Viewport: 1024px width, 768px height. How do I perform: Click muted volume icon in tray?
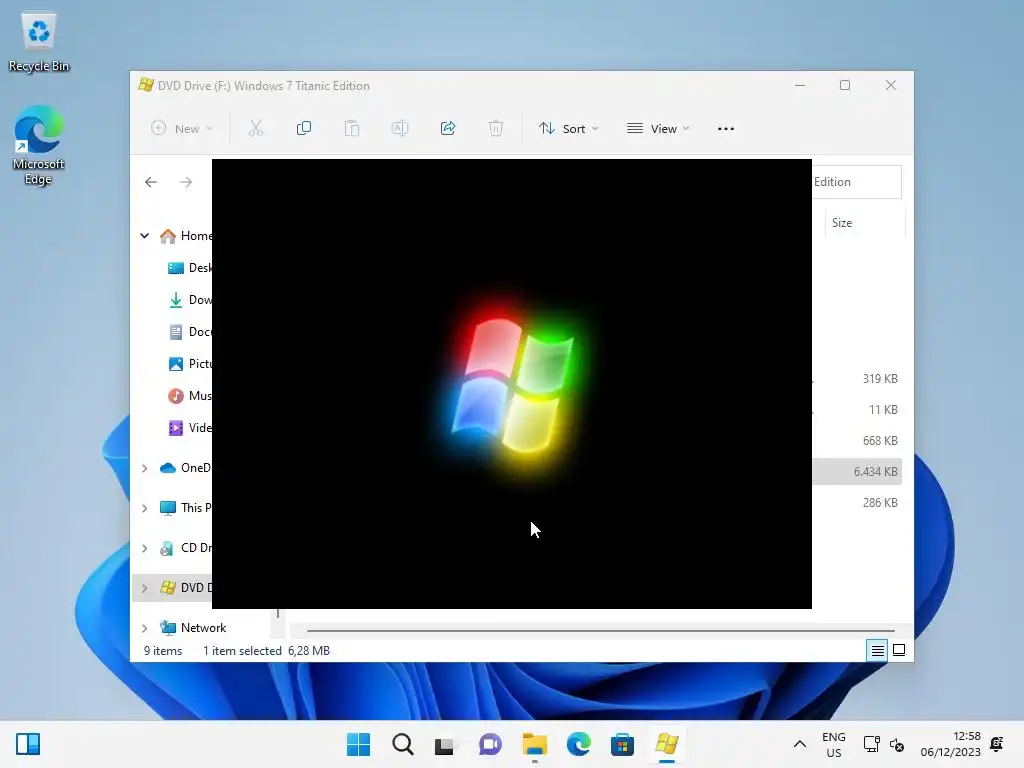click(x=897, y=744)
